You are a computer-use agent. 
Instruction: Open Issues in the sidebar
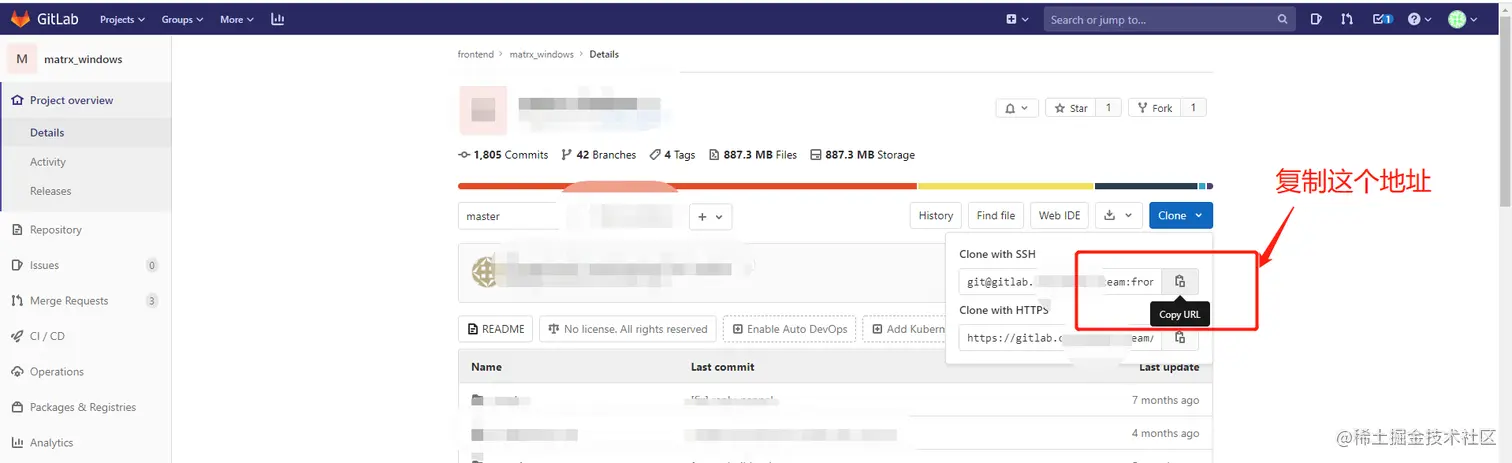coord(44,265)
